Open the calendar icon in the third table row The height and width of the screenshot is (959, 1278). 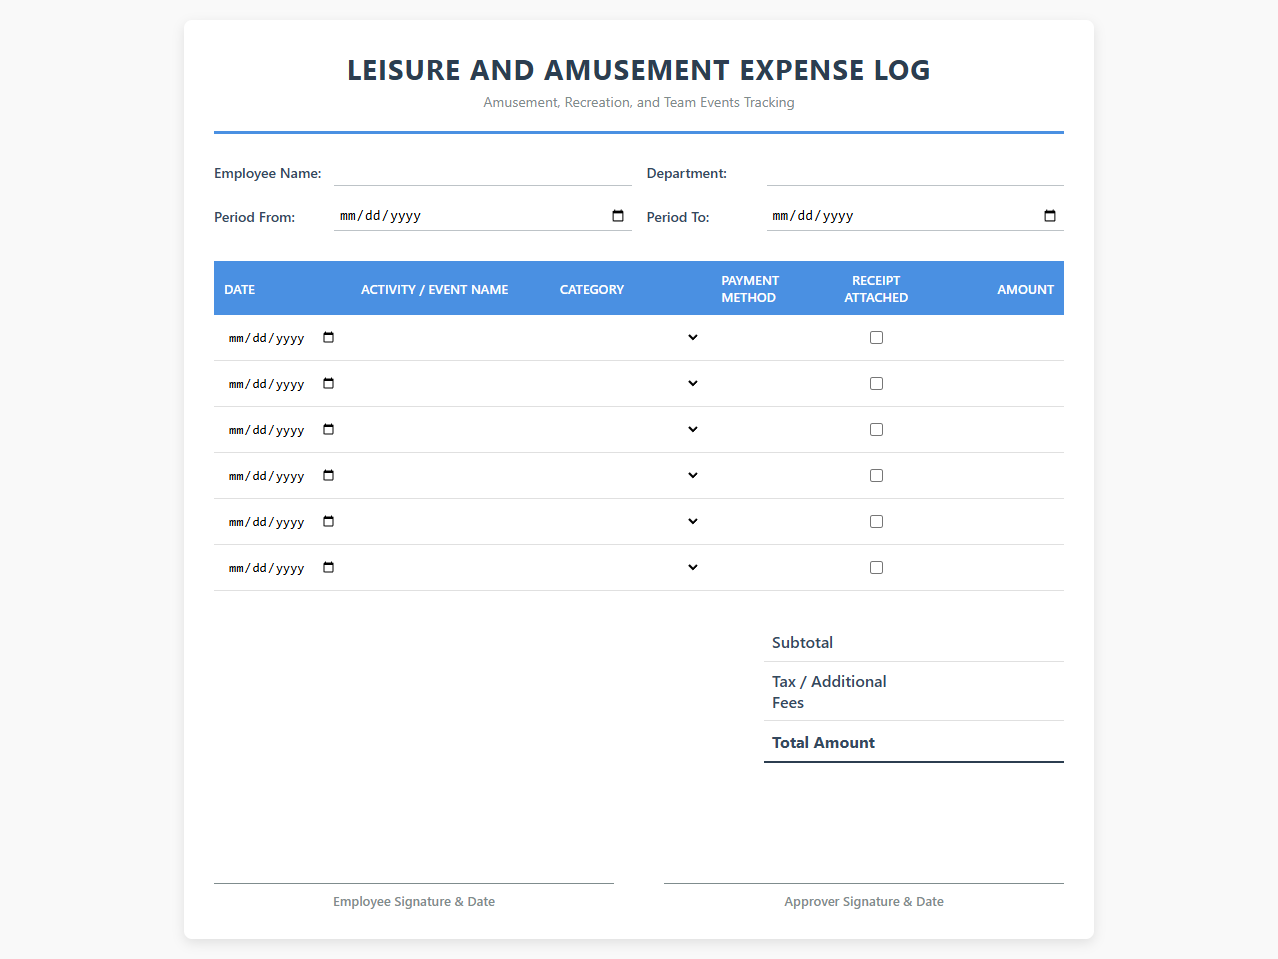pos(329,430)
